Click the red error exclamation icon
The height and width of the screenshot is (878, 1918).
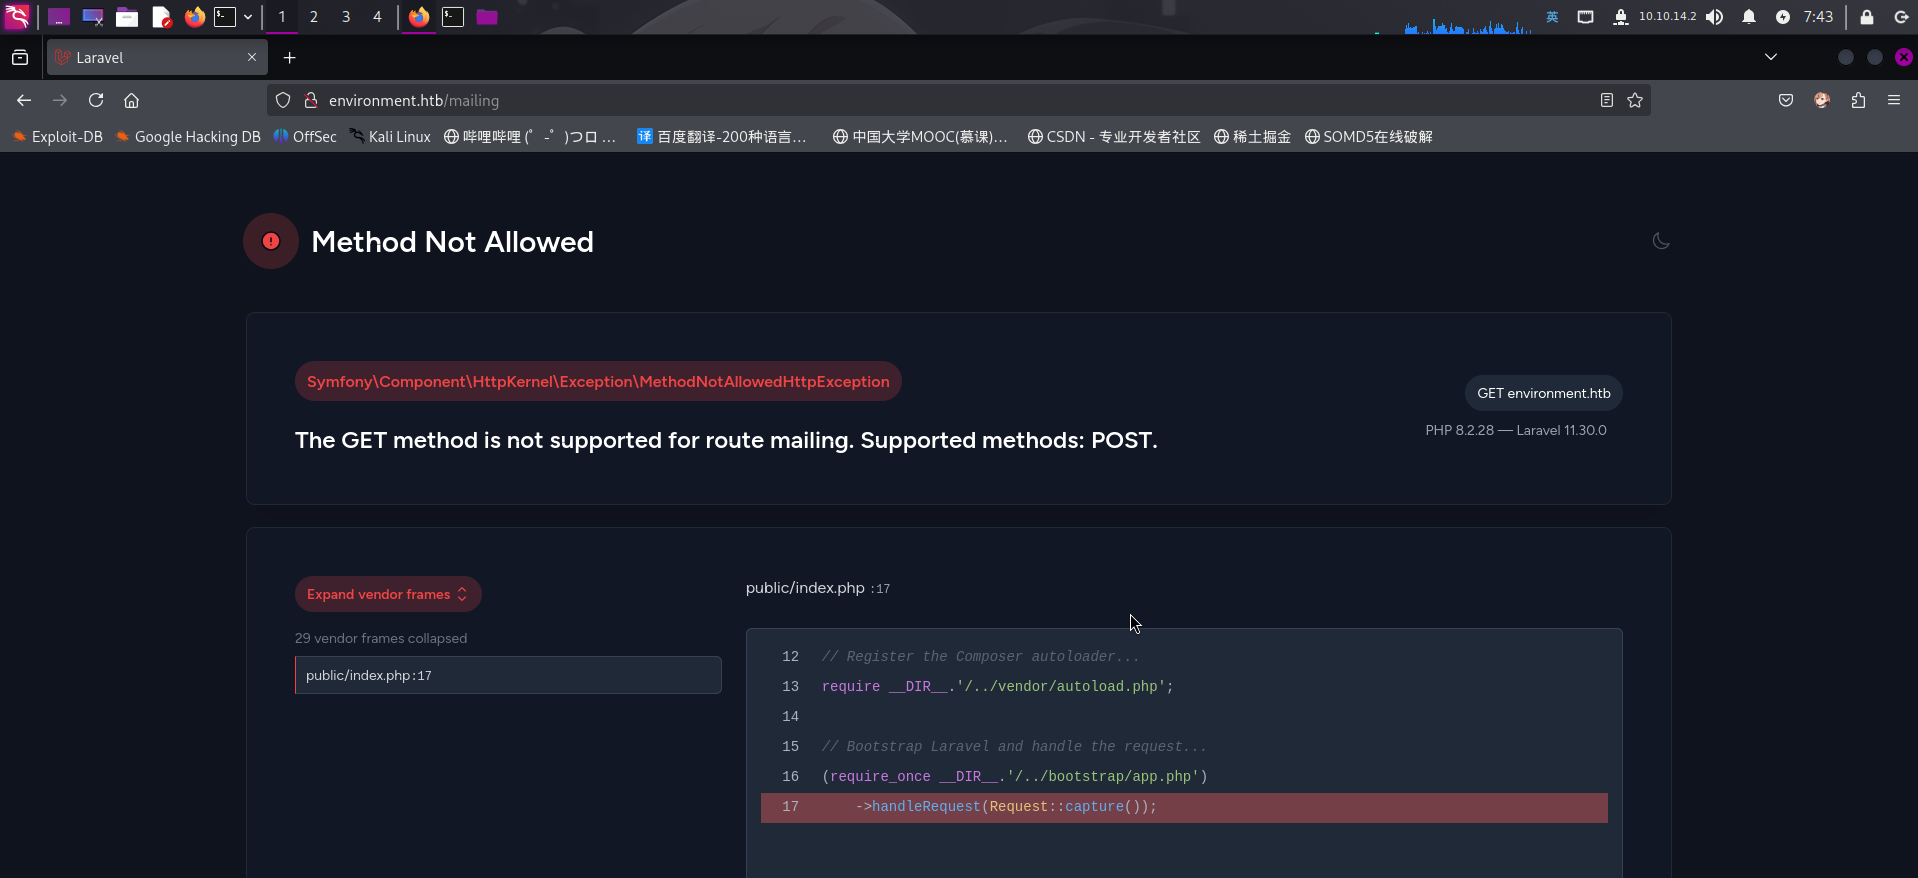(x=271, y=241)
